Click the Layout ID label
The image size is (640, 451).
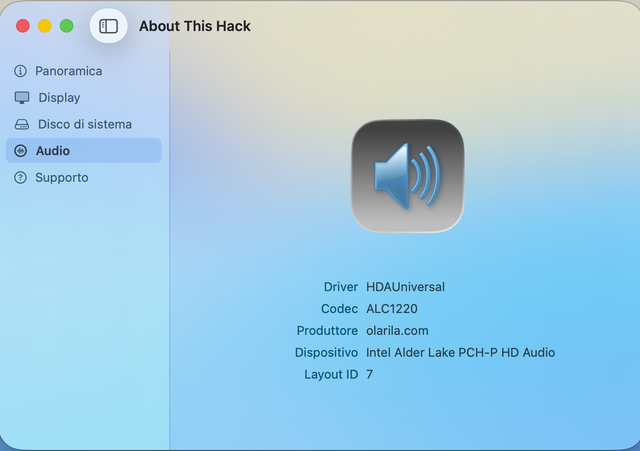tap(331, 374)
